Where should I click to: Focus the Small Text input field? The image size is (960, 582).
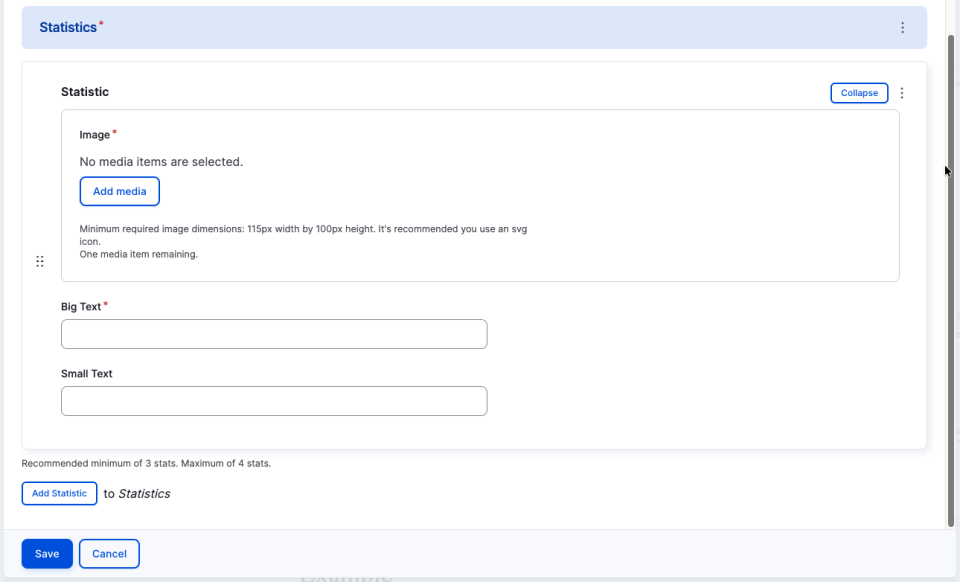(x=274, y=401)
